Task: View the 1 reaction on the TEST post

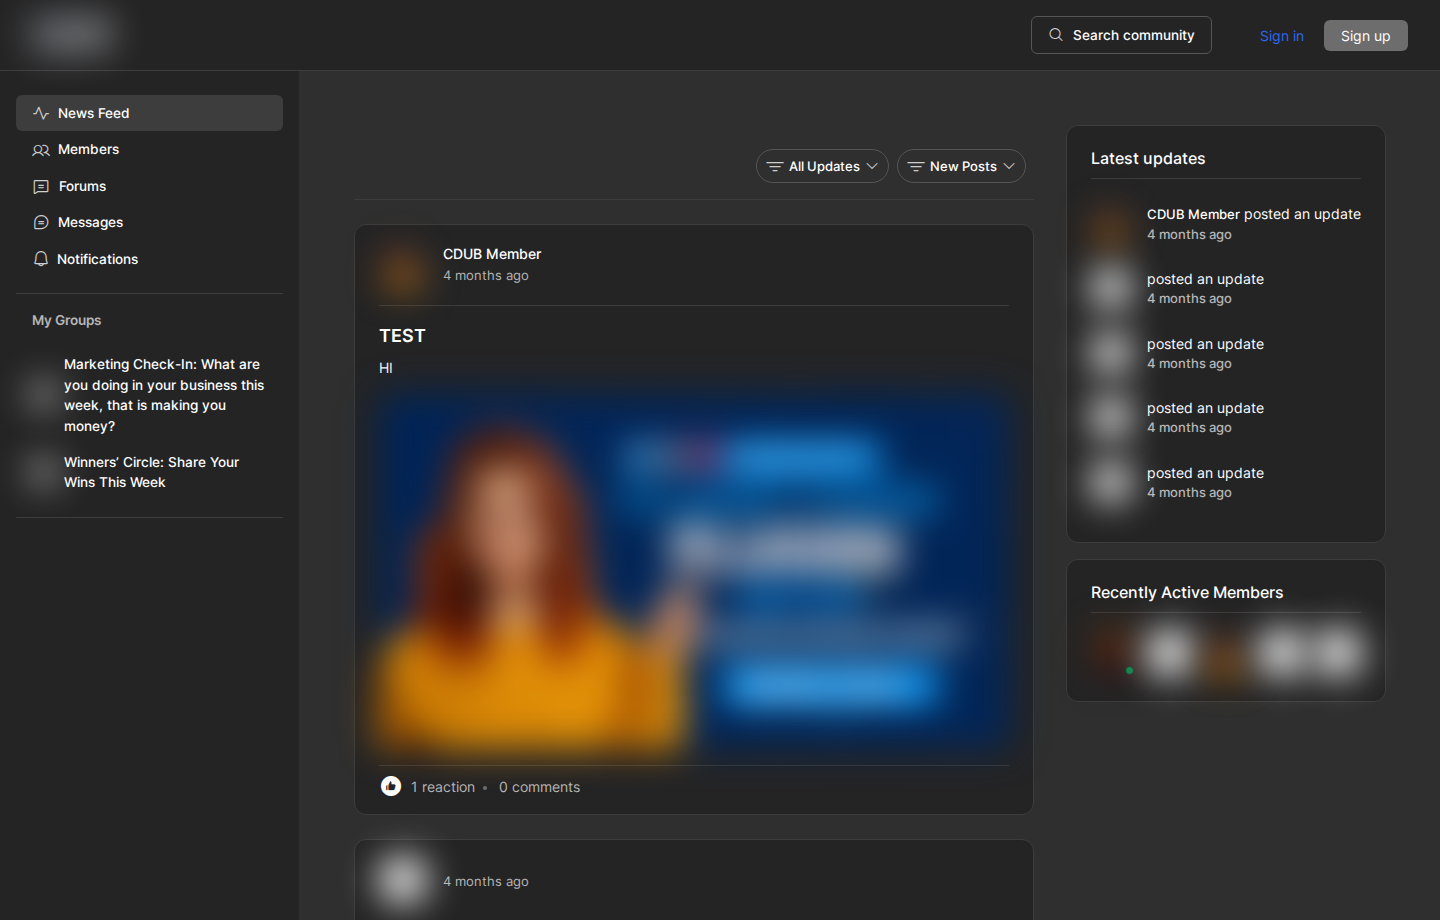Action: point(443,787)
